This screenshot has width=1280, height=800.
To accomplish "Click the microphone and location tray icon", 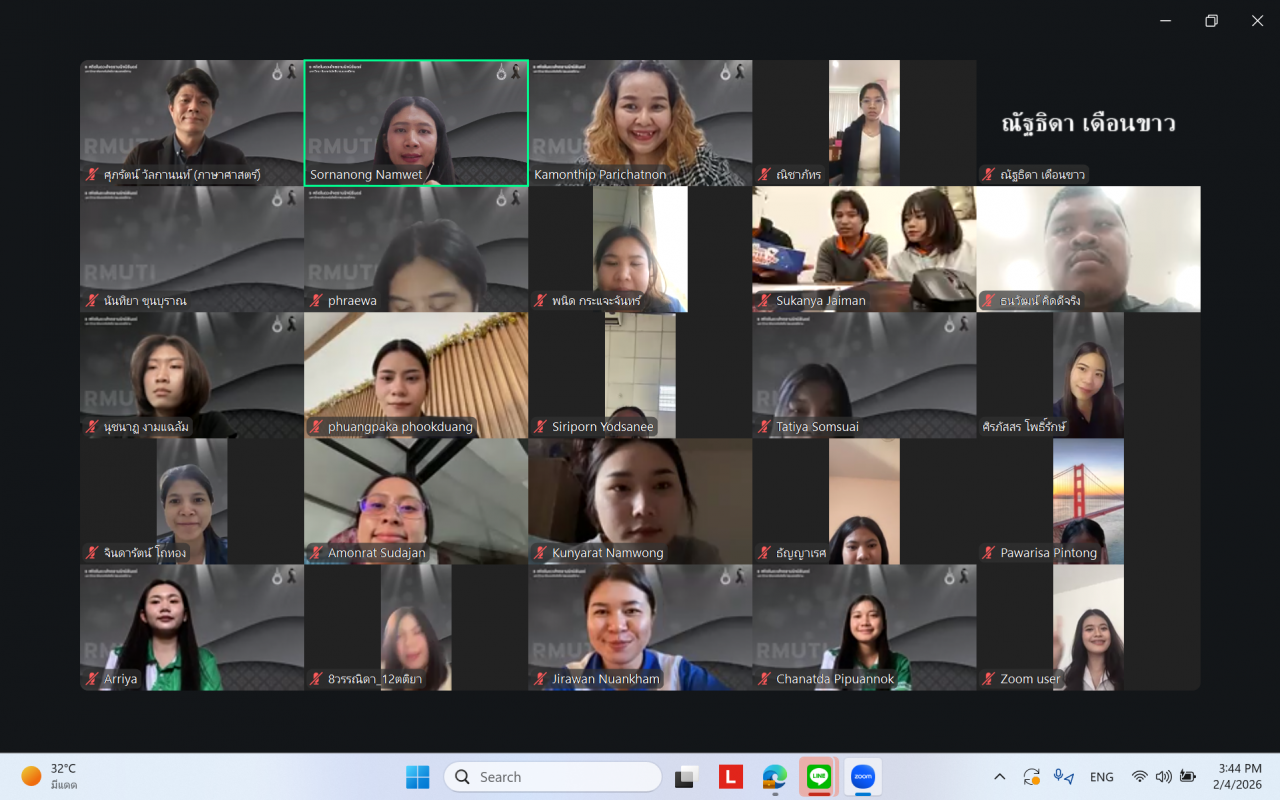I will point(1063,777).
